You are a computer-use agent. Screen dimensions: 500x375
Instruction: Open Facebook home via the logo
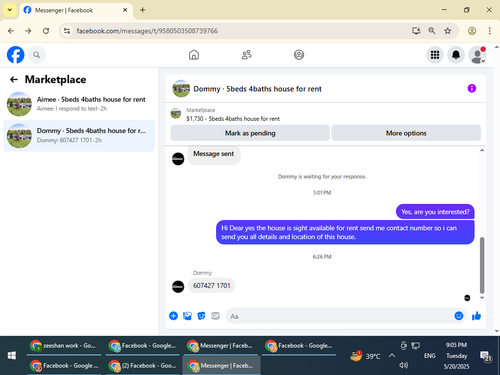(16, 55)
